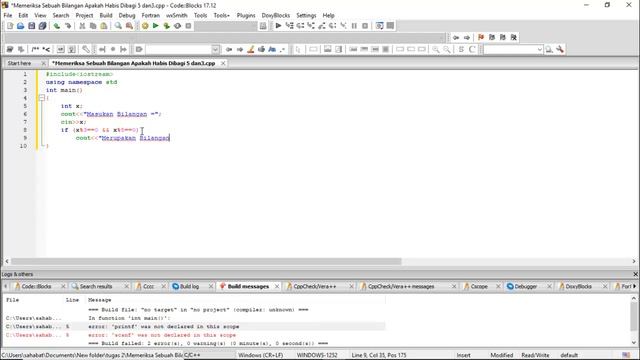Switch to the Search results tab
The width and height of the screenshot is (640, 360).
click(x=96, y=287)
